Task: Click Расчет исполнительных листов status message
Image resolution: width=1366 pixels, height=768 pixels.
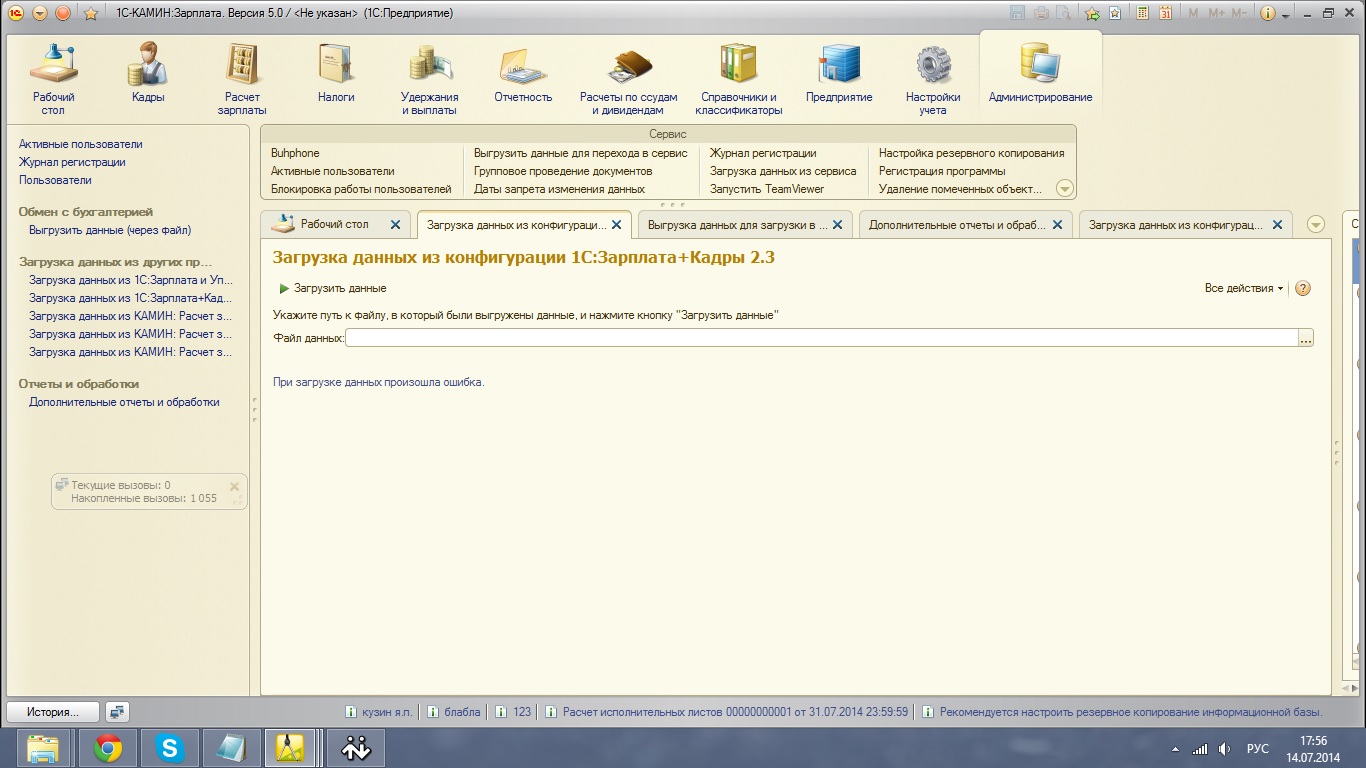Action: pos(727,712)
